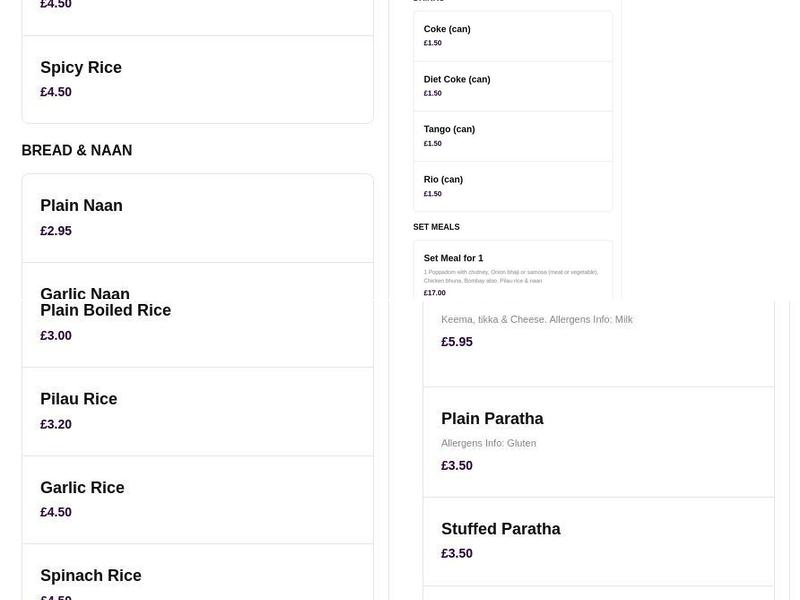This screenshot has height=600, width=800.
Task: Click the Allergens Info: Gluten text
Action: pos(488,443)
